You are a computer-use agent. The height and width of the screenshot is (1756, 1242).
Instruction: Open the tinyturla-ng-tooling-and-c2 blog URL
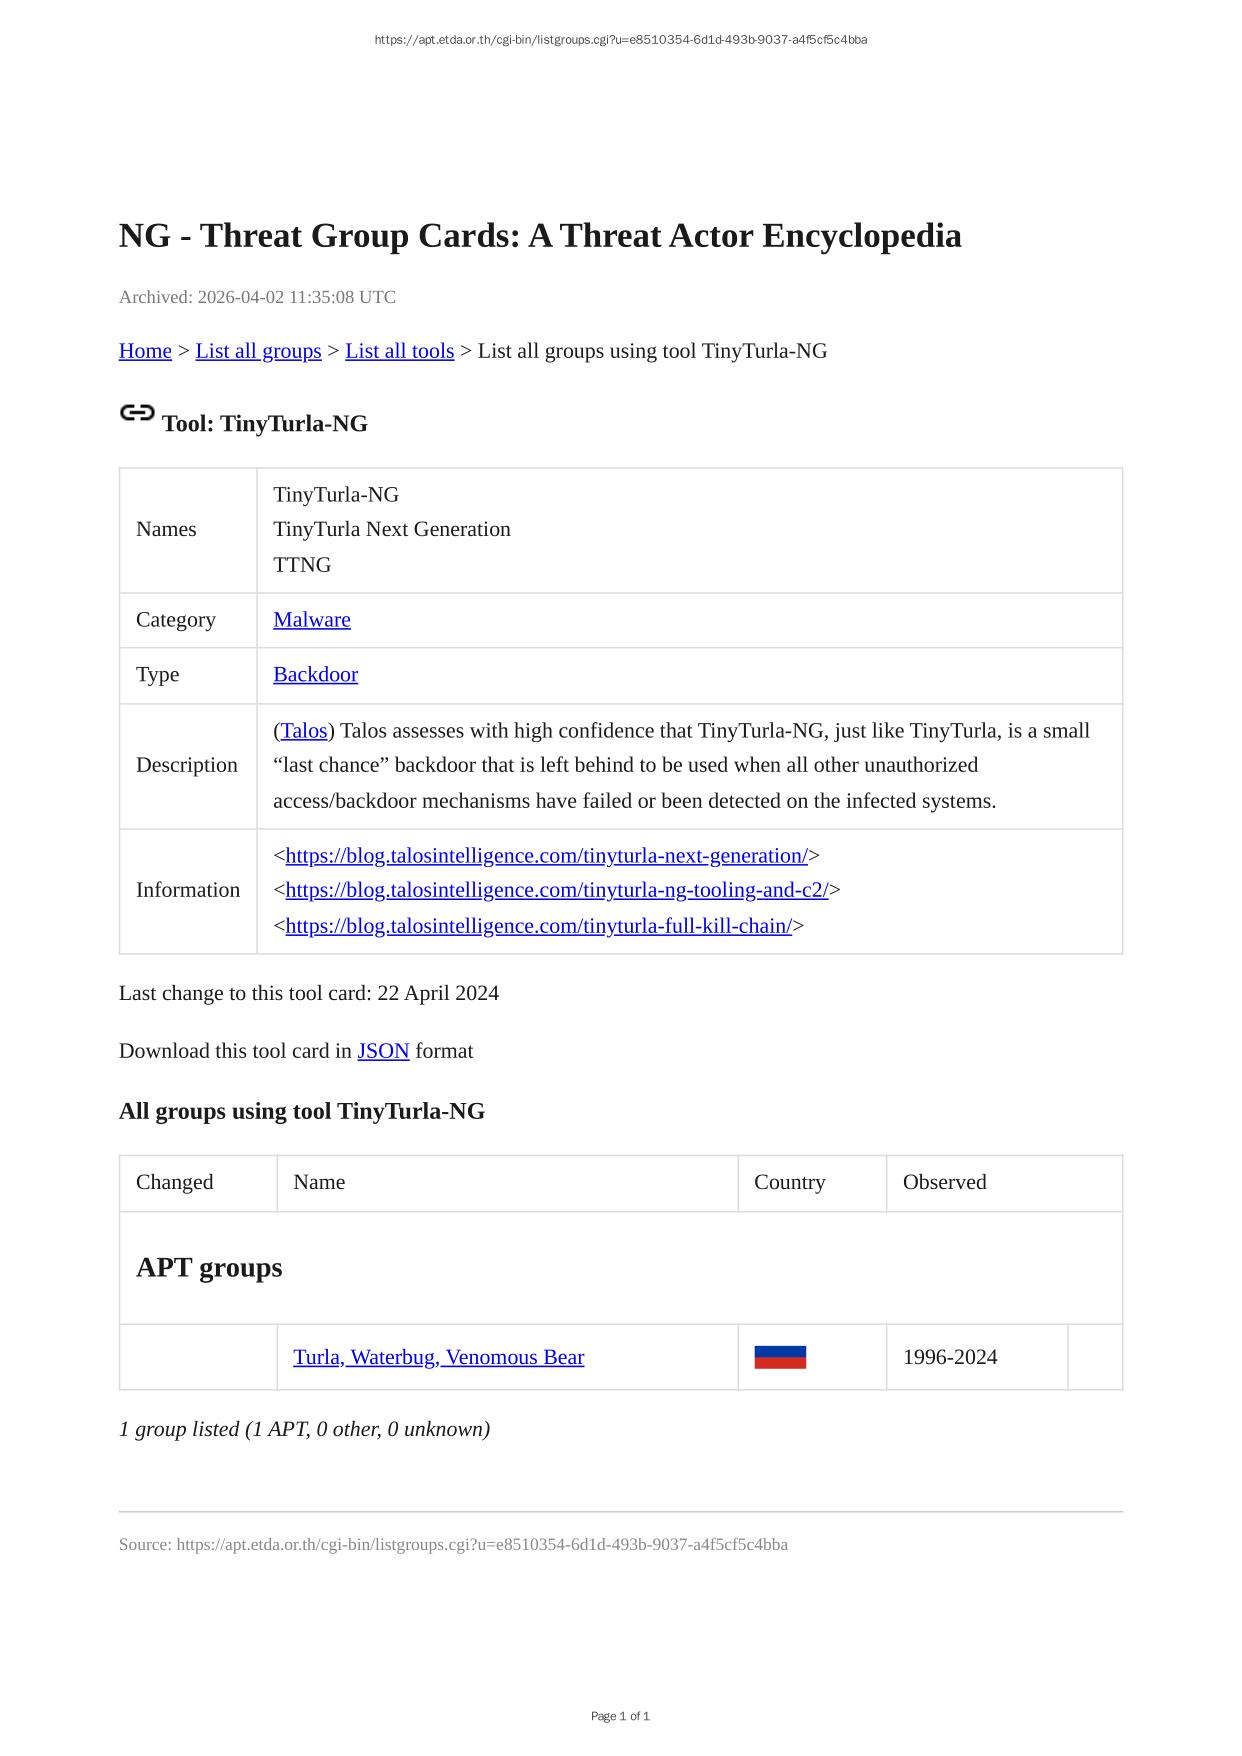(557, 890)
